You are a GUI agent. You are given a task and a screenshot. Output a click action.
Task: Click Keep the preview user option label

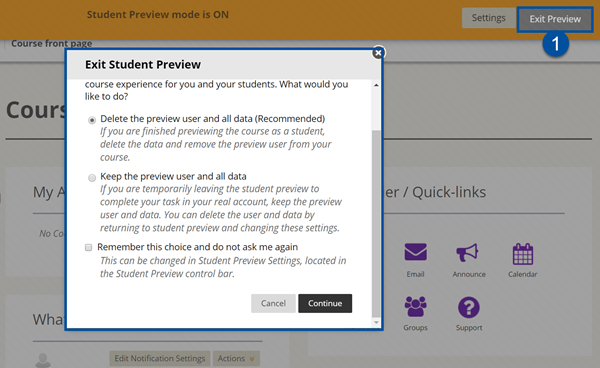pos(173,176)
